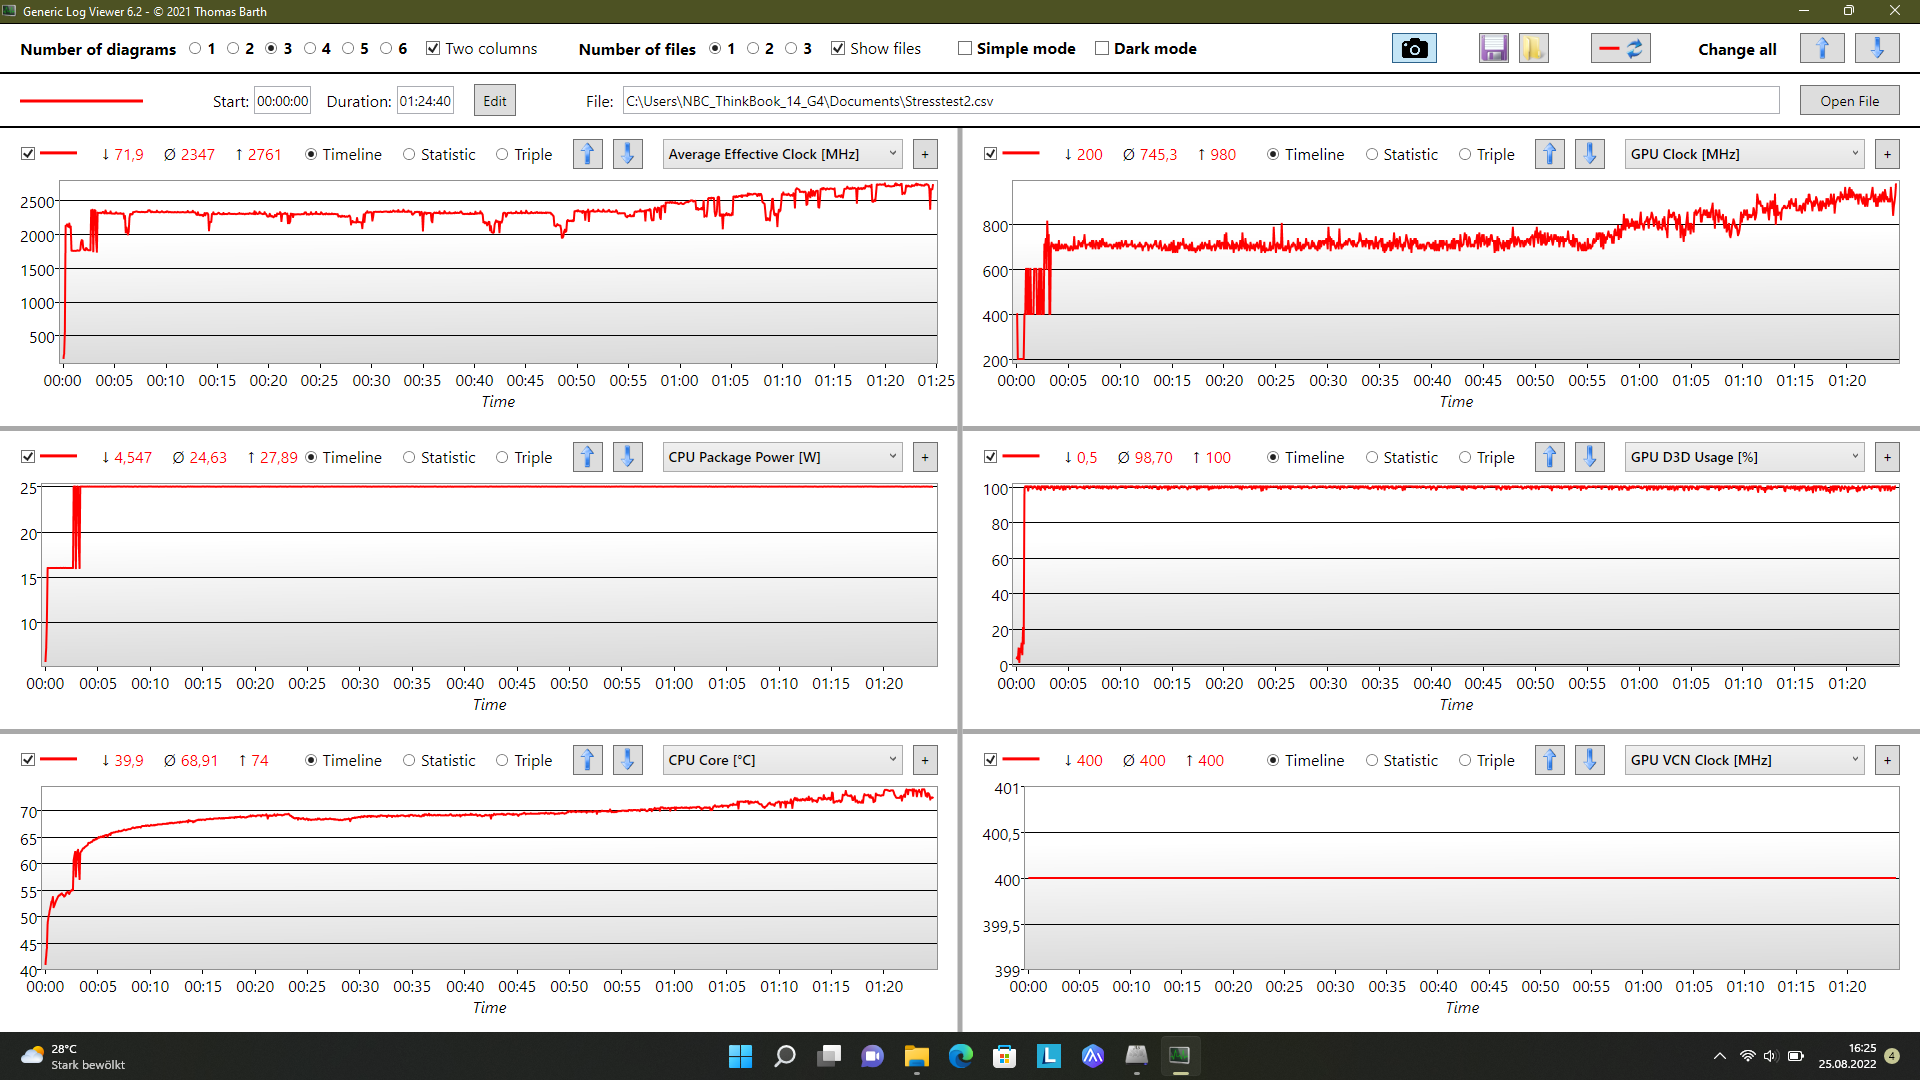This screenshot has height=1080, width=1920.
Task: Click plus button next to GPU VCN Clock
Action: (x=1887, y=760)
